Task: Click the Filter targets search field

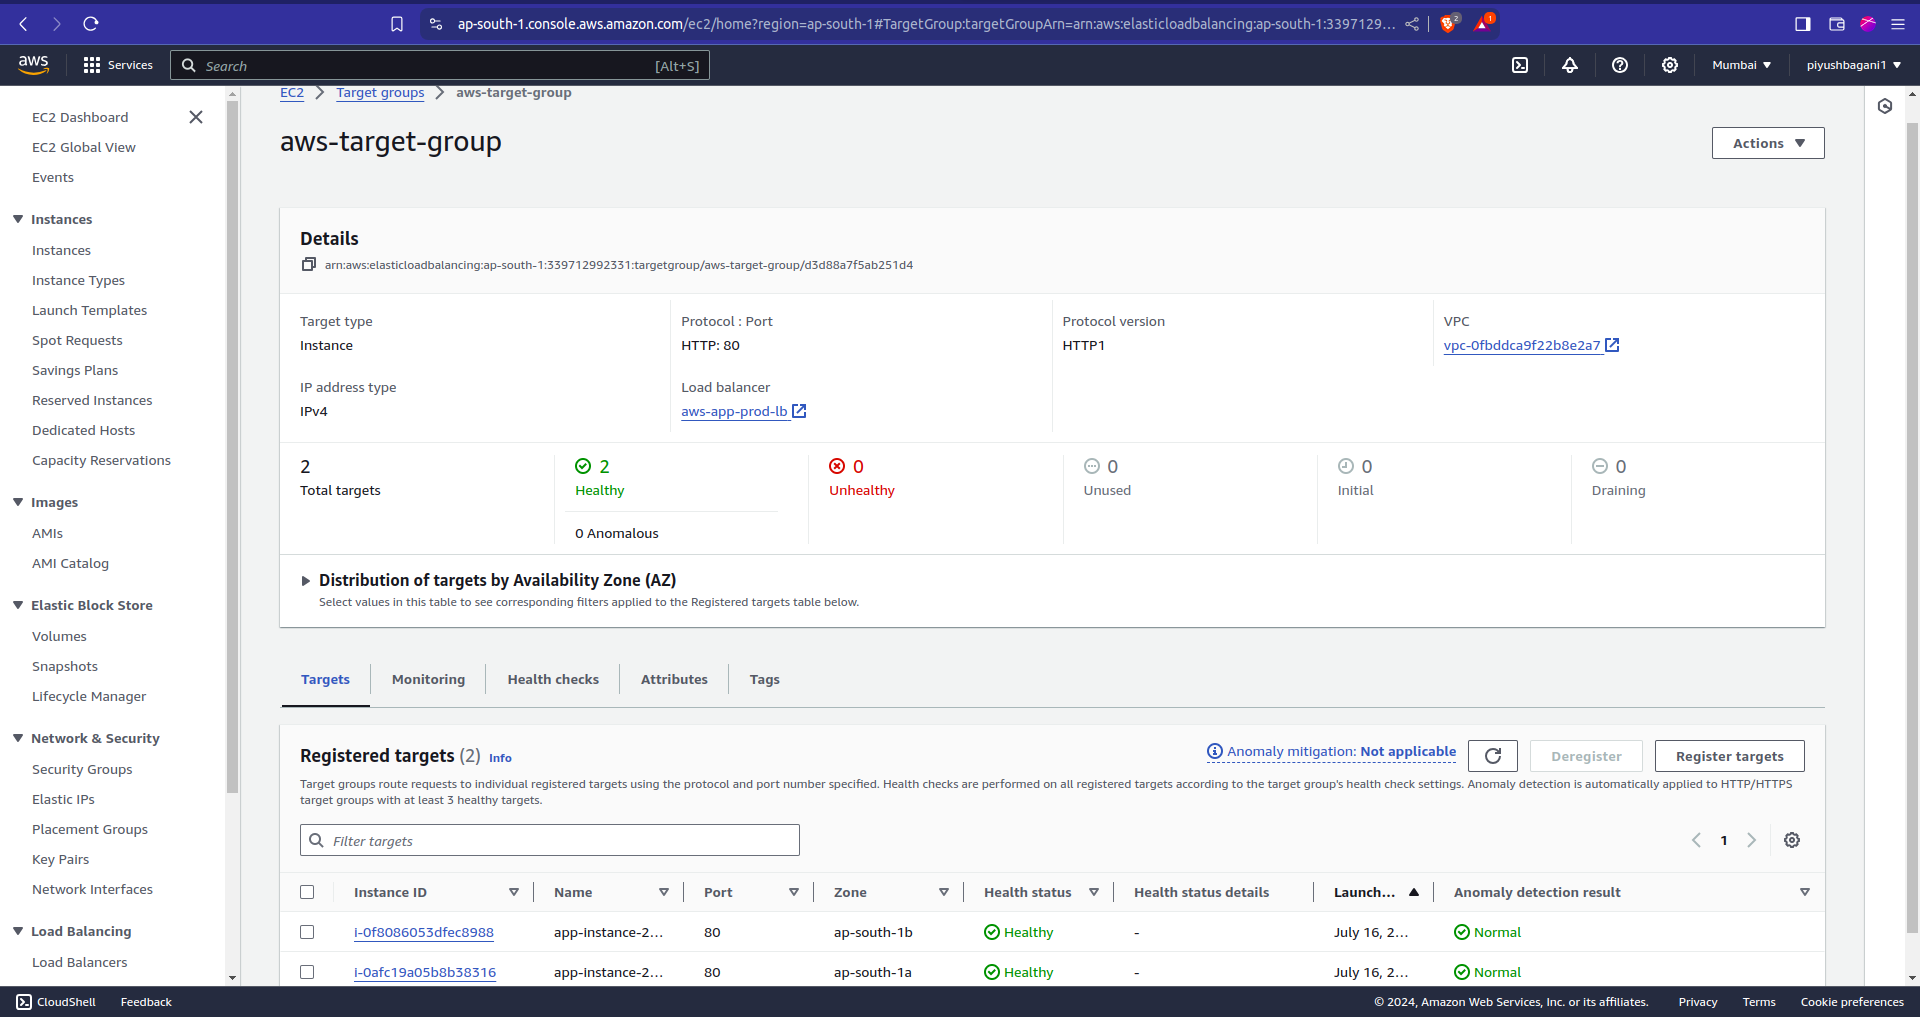Action: click(x=550, y=840)
